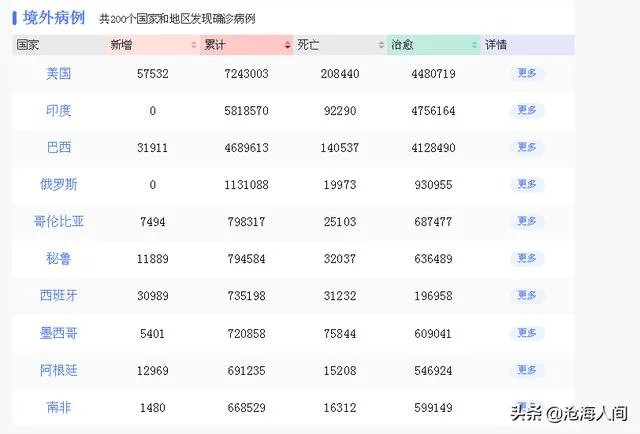Open 印度 country link

59,111
